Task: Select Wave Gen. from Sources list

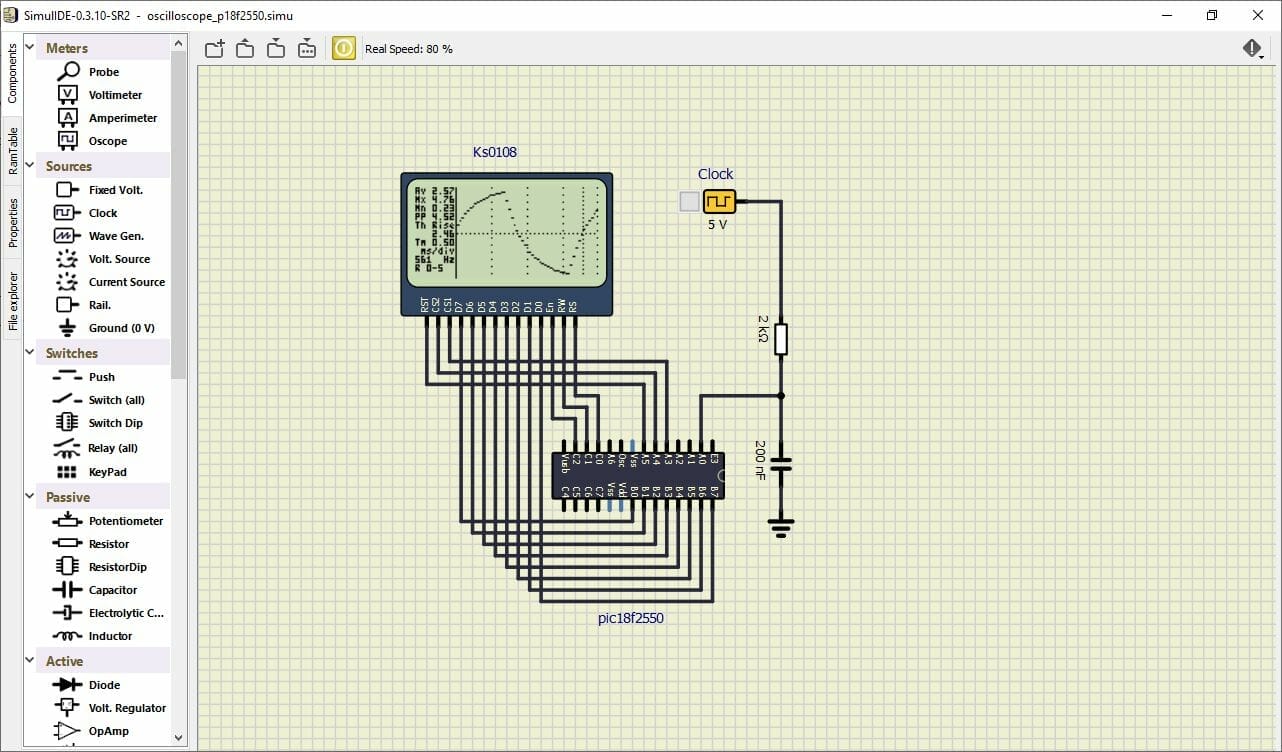Action: pyautogui.click(x=116, y=236)
